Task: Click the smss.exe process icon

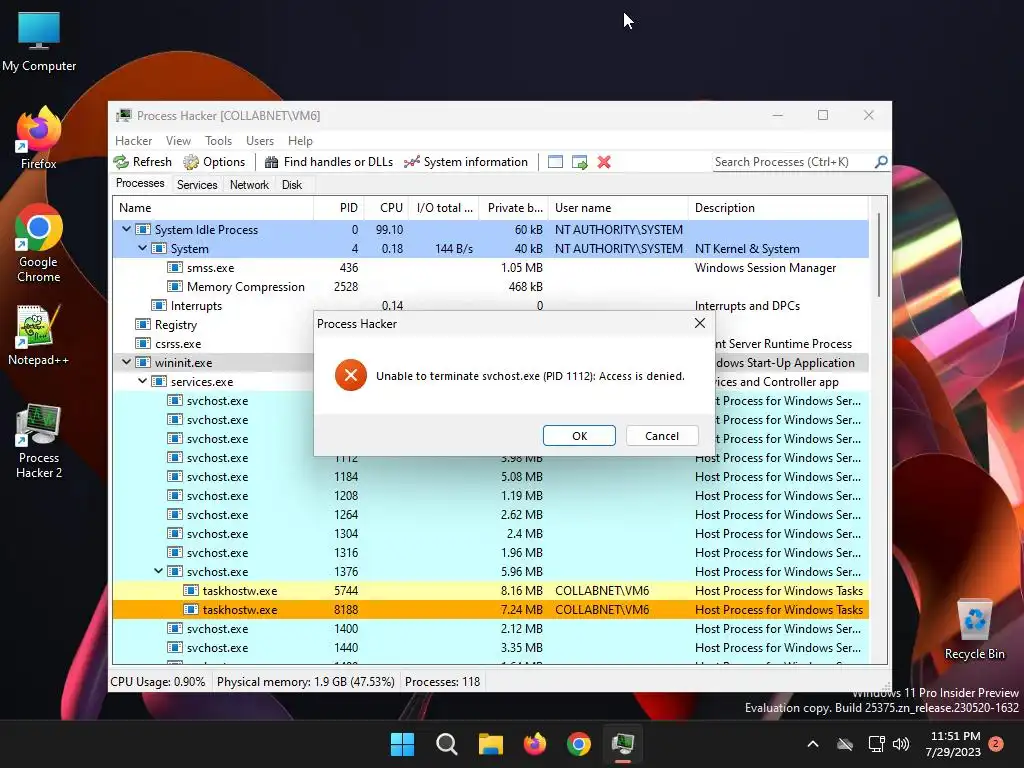Action: tap(174, 267)
